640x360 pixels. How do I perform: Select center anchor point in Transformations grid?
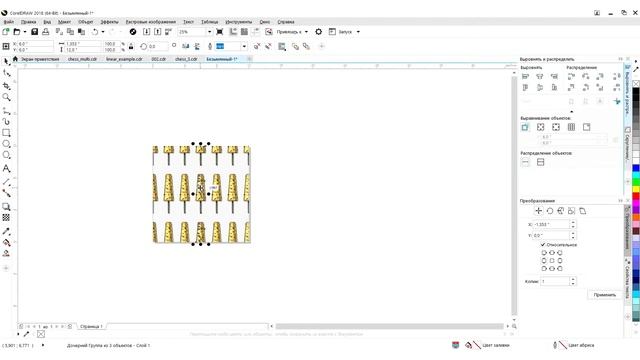(552, 260)
